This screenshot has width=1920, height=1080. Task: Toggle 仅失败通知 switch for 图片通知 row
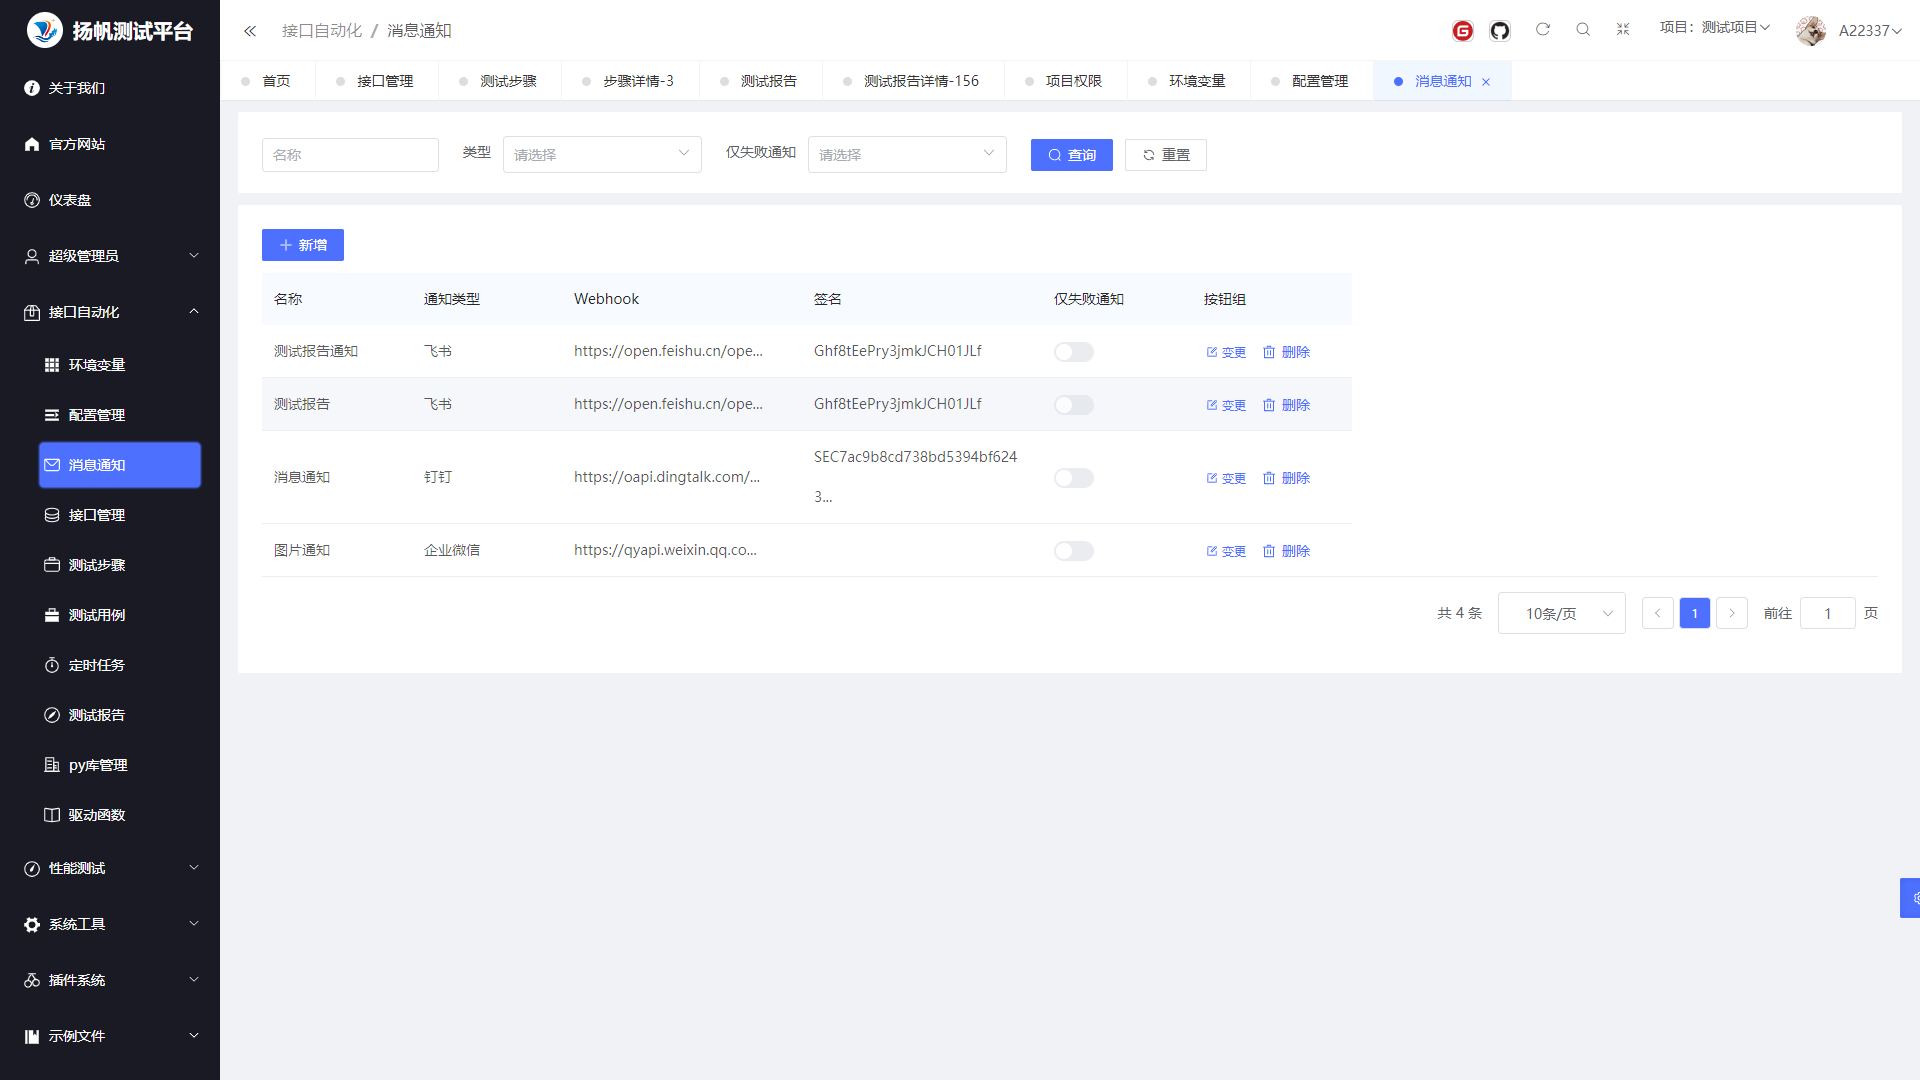(1073, 551)
